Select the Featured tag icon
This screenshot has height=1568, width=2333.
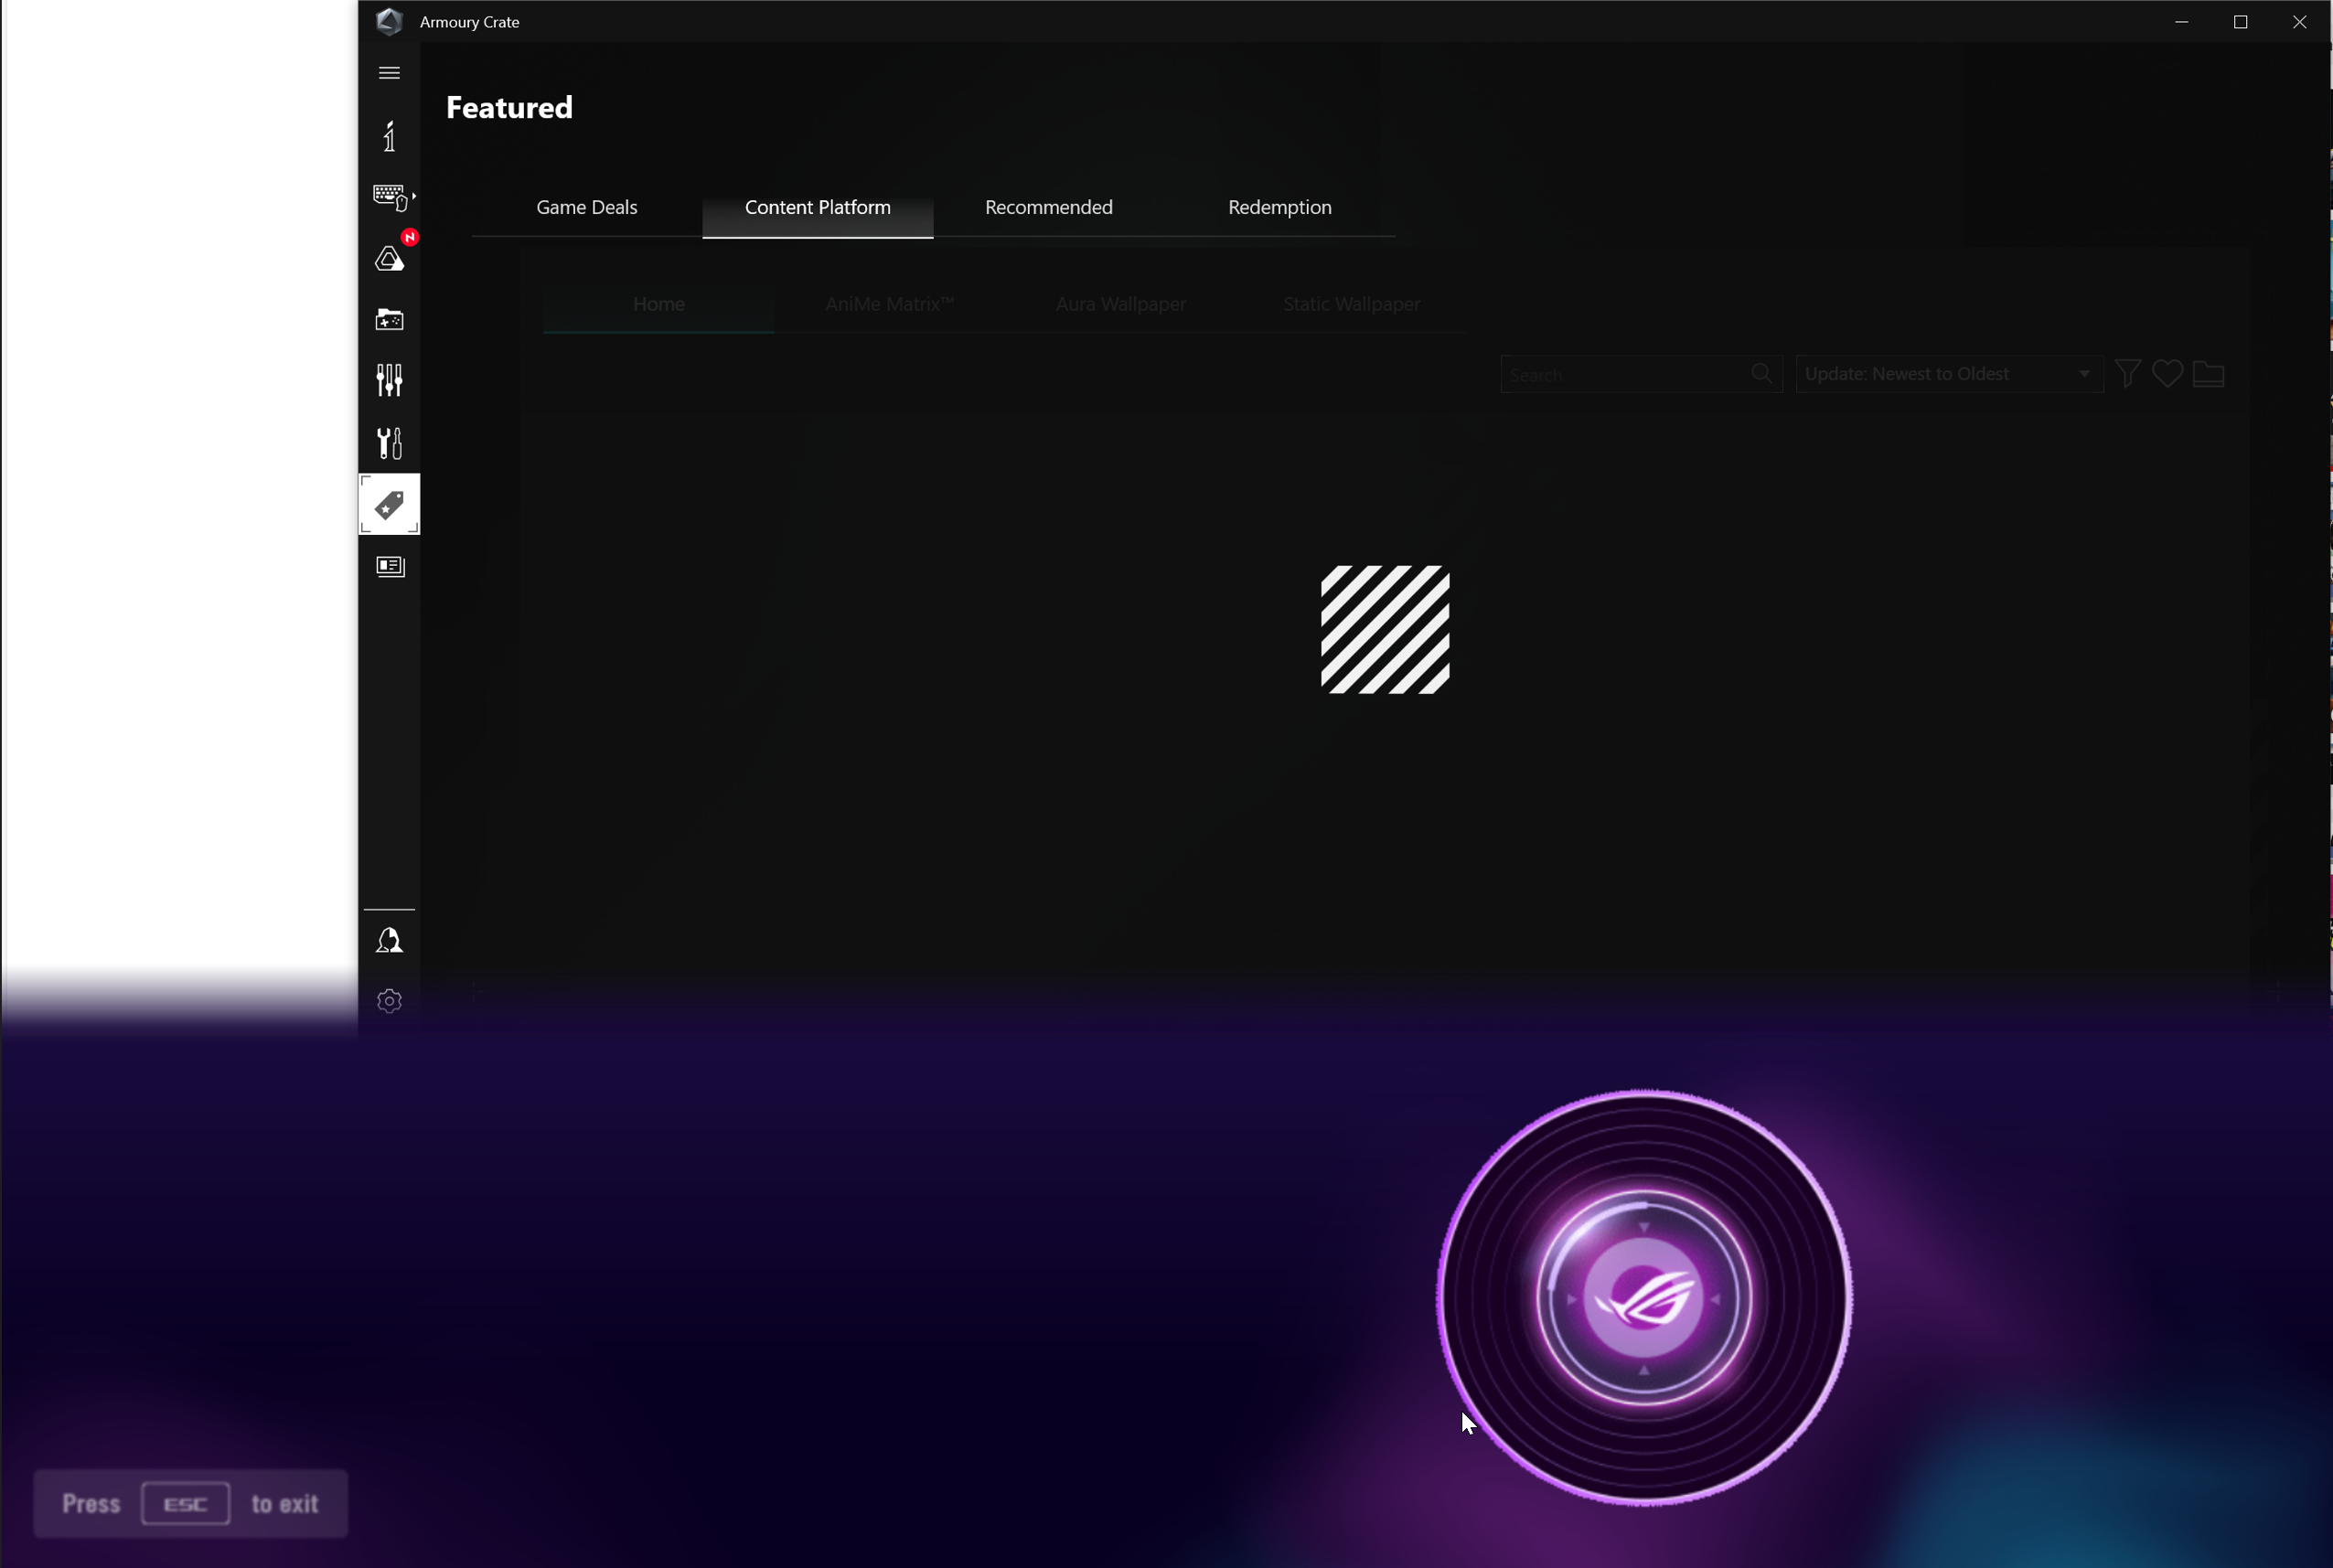pyautogui.click(x=389, y=504)
